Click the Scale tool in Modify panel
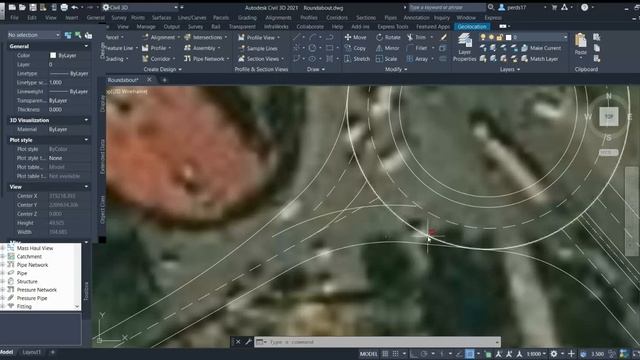640x360 pixels. point(386,59)
